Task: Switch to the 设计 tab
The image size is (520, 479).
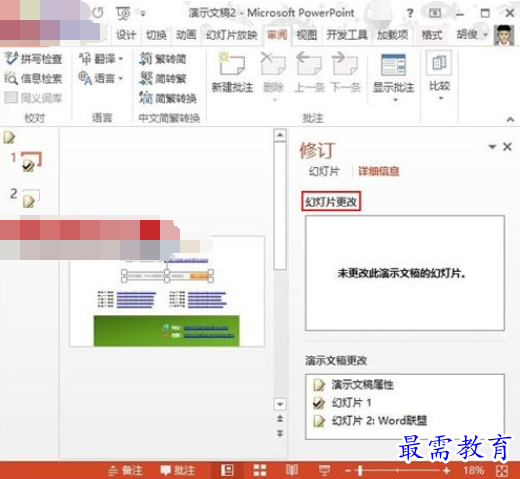Action: (126, 35)
